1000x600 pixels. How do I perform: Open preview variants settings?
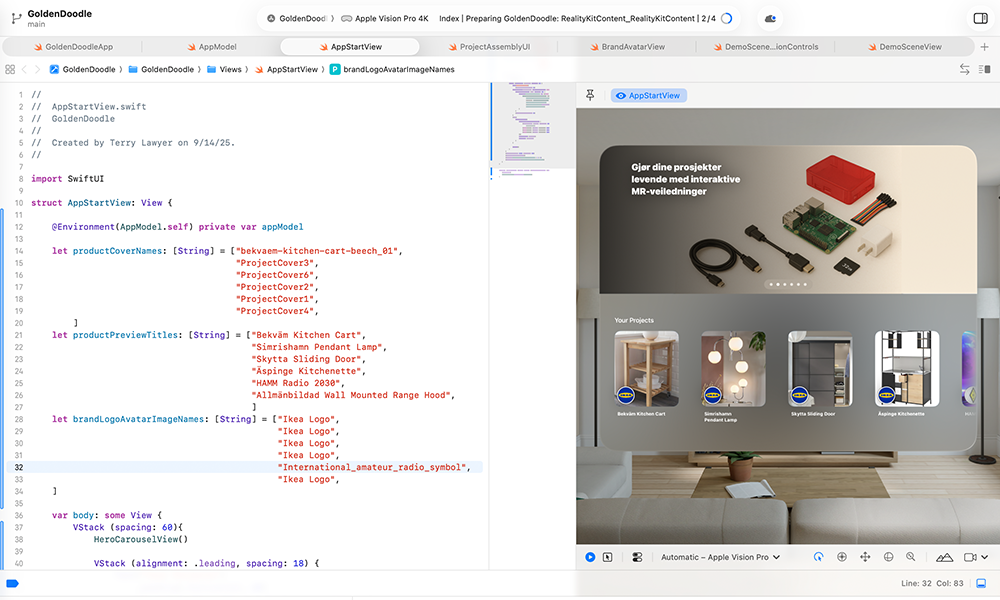click(636, 557)
